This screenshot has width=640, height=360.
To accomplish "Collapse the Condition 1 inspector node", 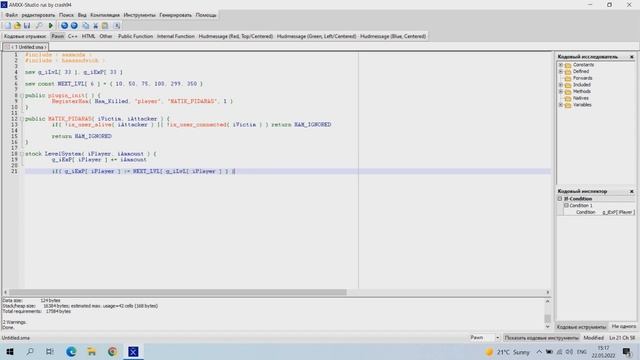I will (x=566, y=205).
